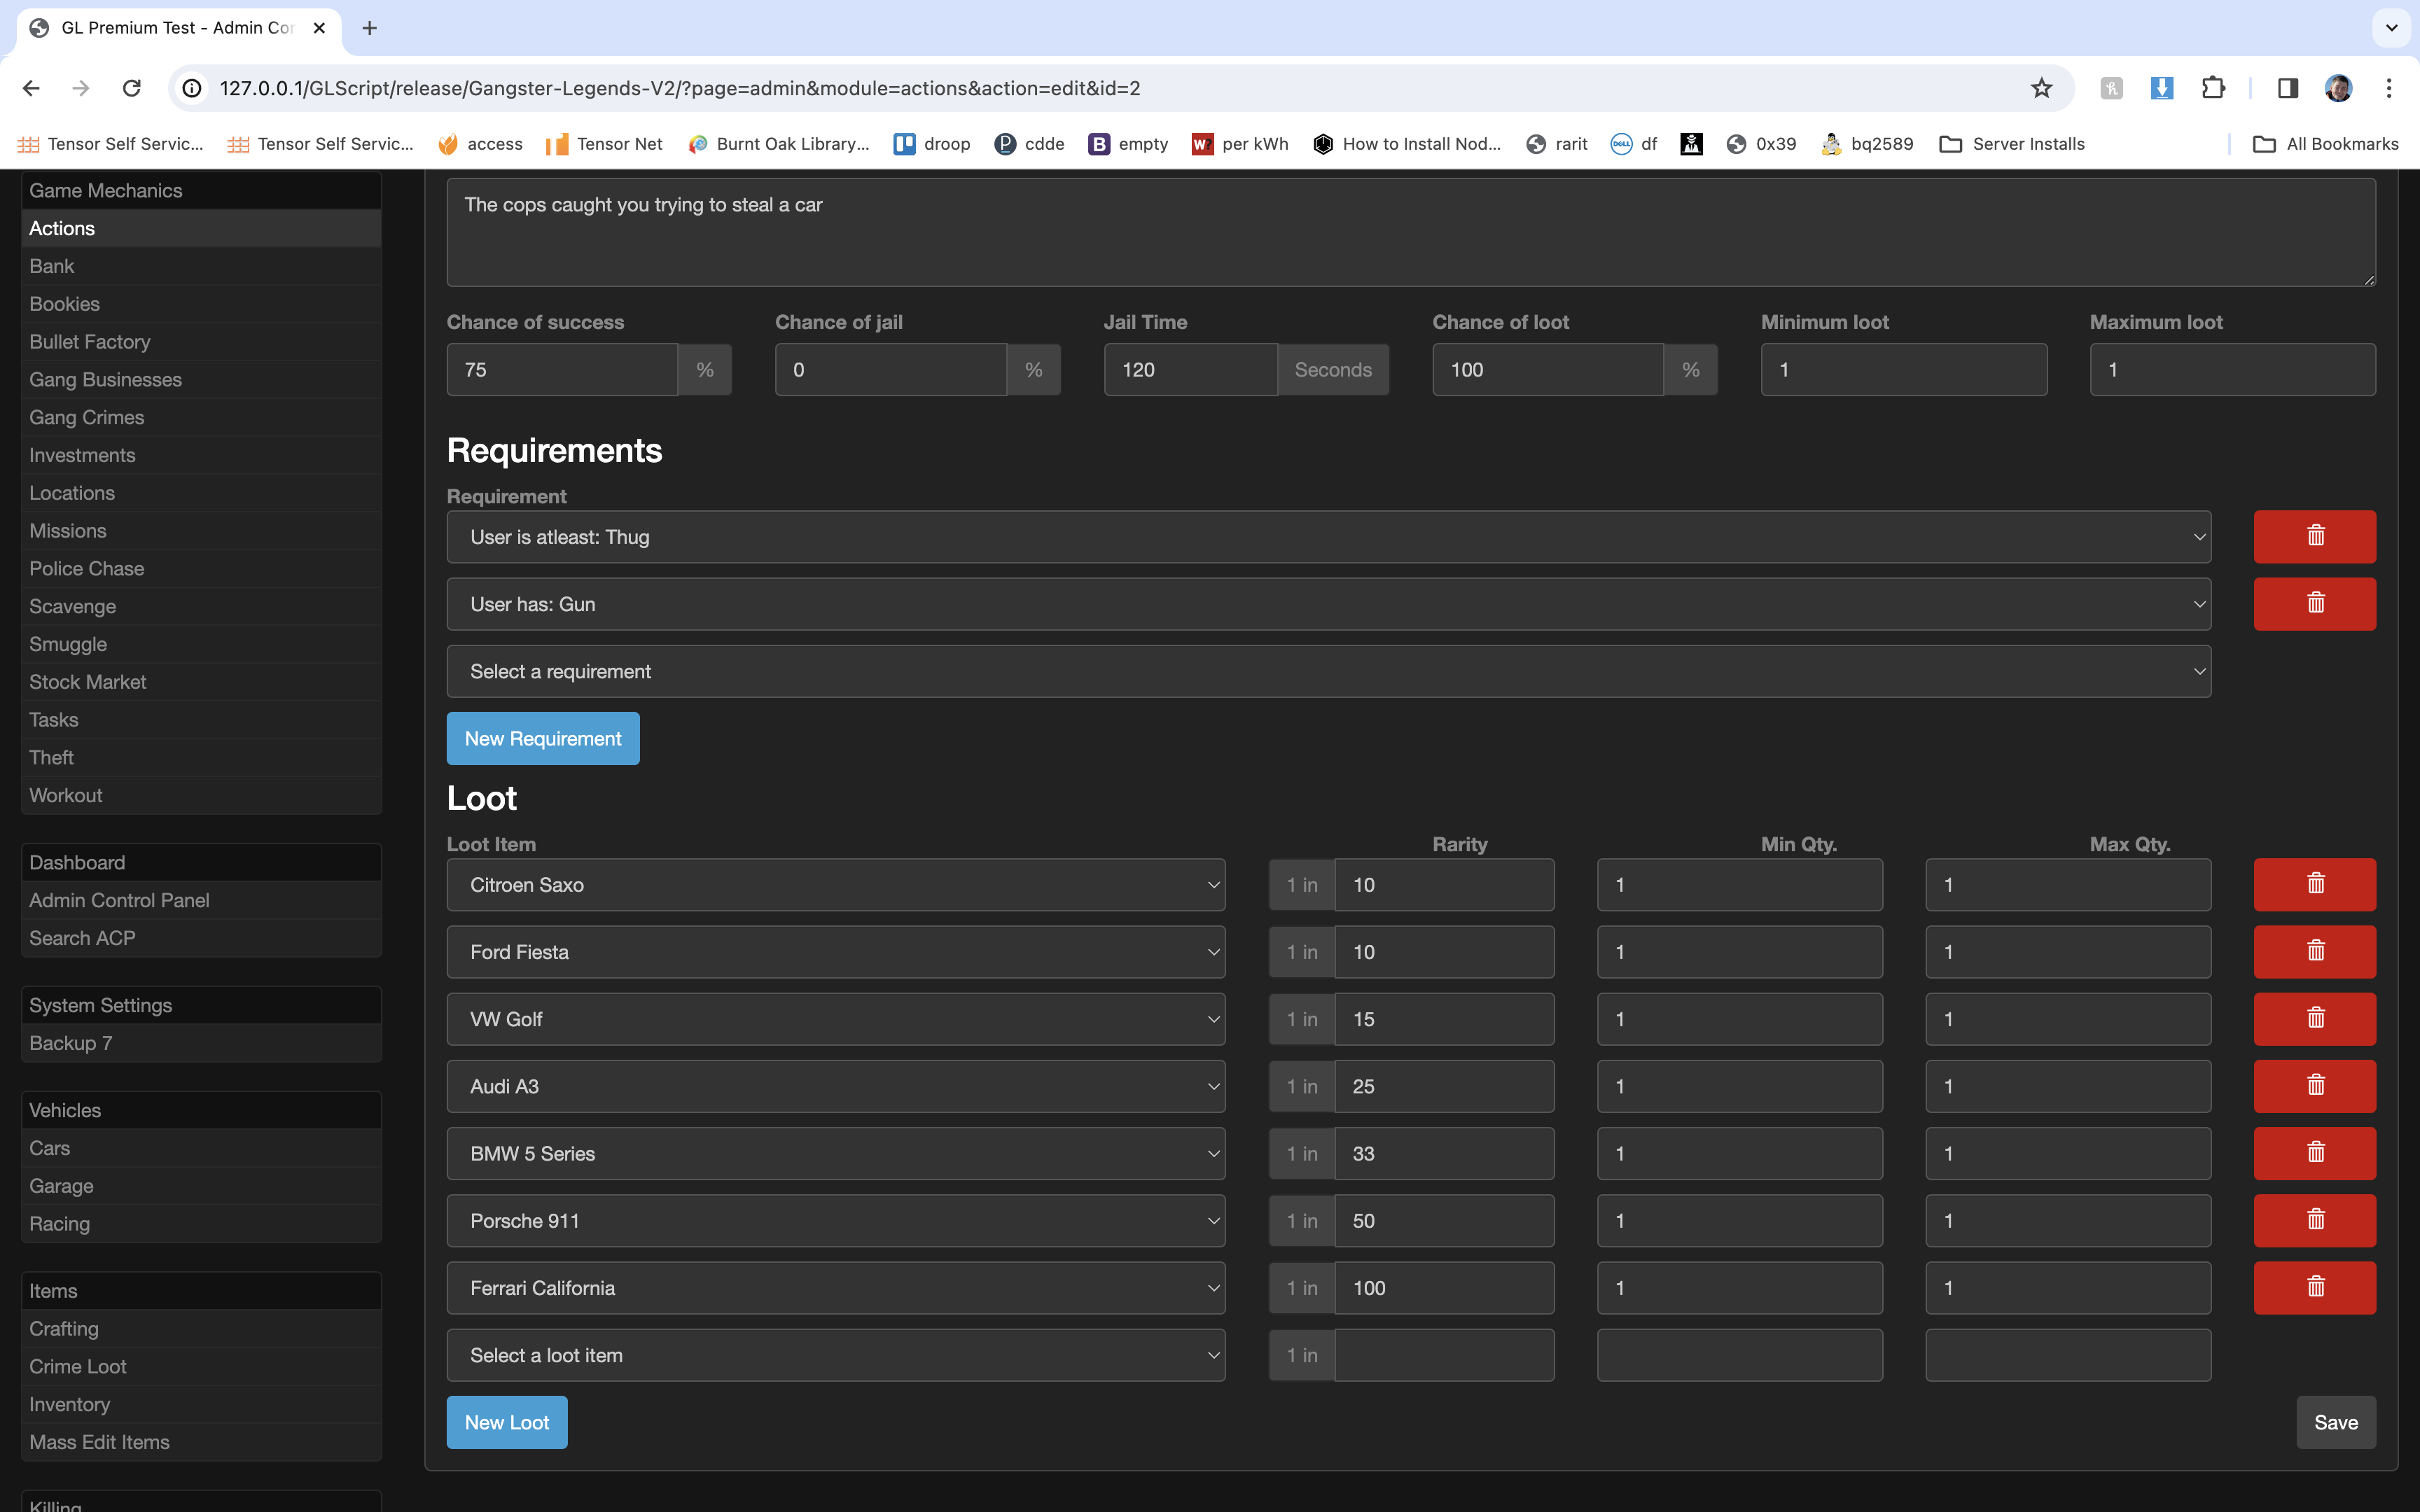The image size is (2420, 1512).
Task: Remove the Ferrari California loot row
Action: tap(2314, 1288)
